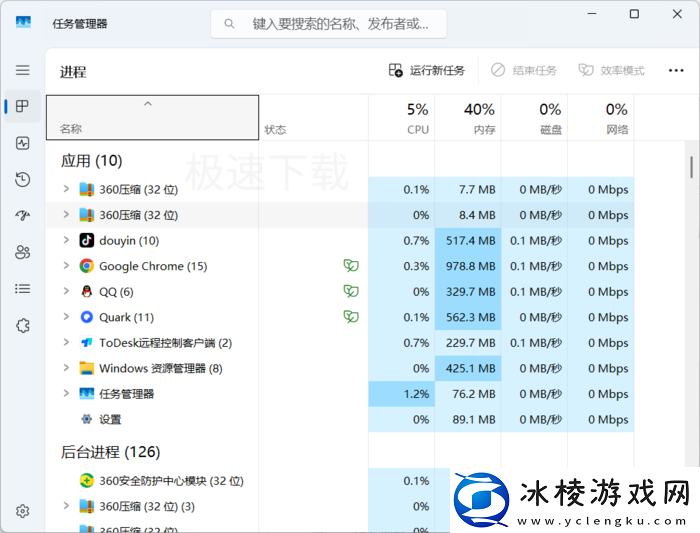Image resolution: width=700 pixels, height=533 pixels.
Task: Open the Startup apps sidebar icon
Action: (22, 216)
